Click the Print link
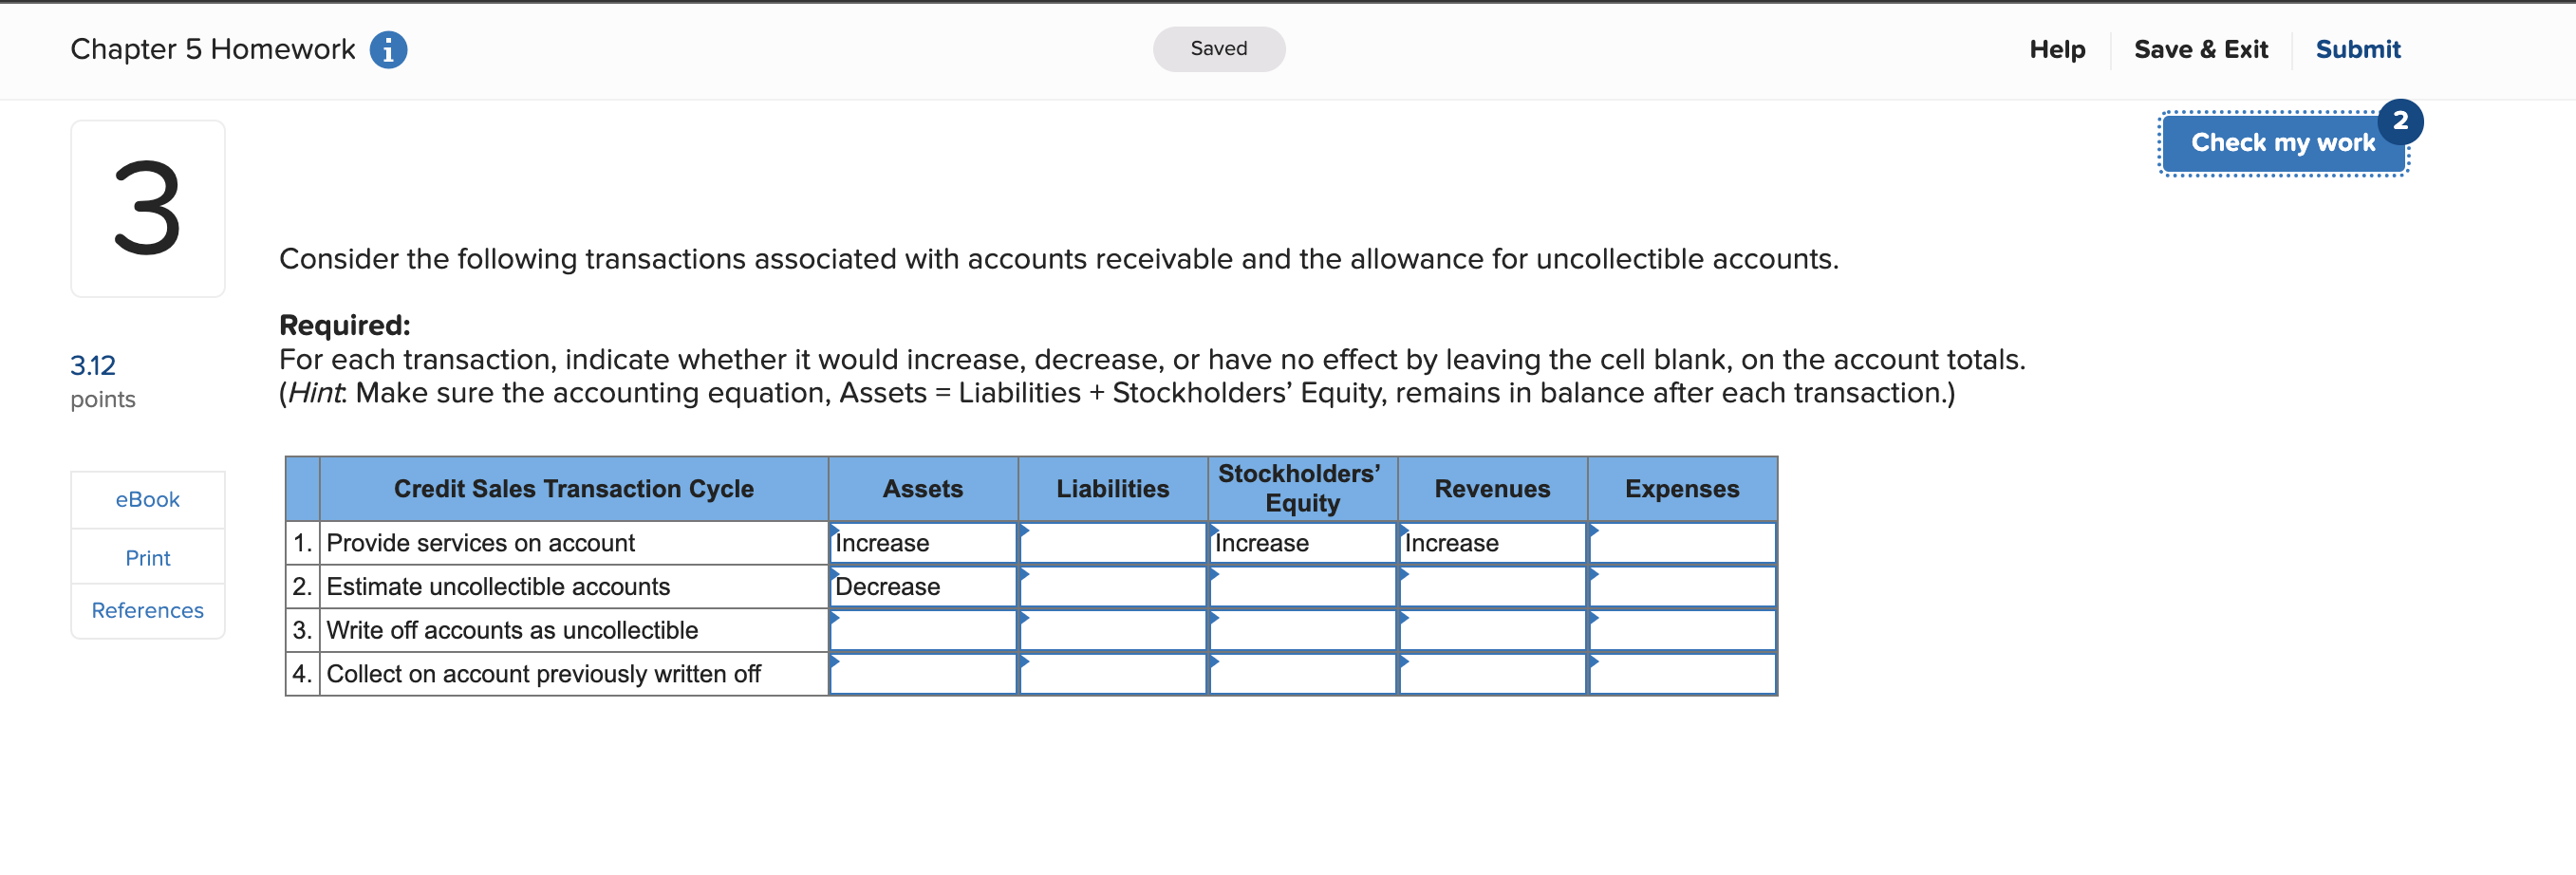Viewport: 2576px width, 875px height. [x=147, y=557]
